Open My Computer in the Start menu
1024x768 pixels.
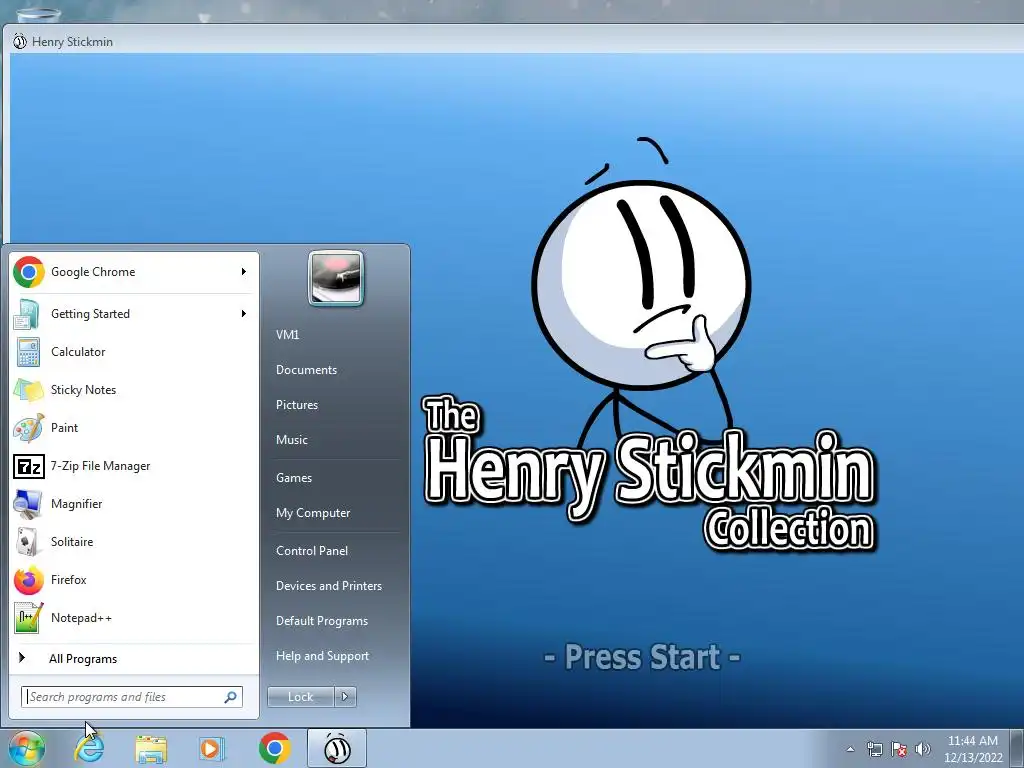click(x=313, y=513)
